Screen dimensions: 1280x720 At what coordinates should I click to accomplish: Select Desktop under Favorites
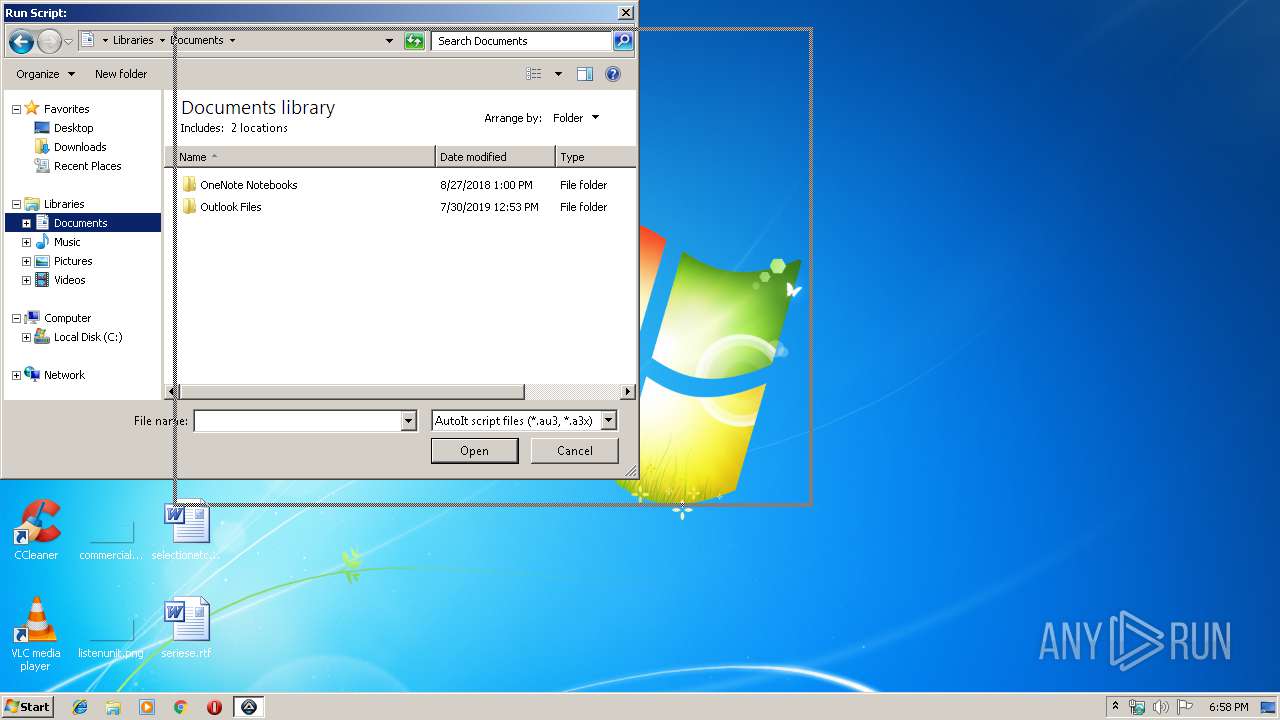[x=73, y=128]
